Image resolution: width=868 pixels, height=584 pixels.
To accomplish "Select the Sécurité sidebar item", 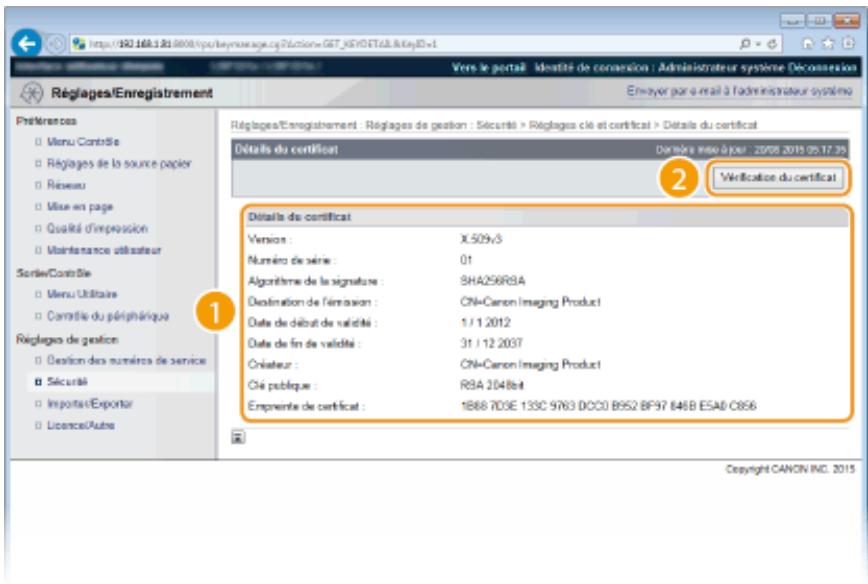I will click(67, 382).
